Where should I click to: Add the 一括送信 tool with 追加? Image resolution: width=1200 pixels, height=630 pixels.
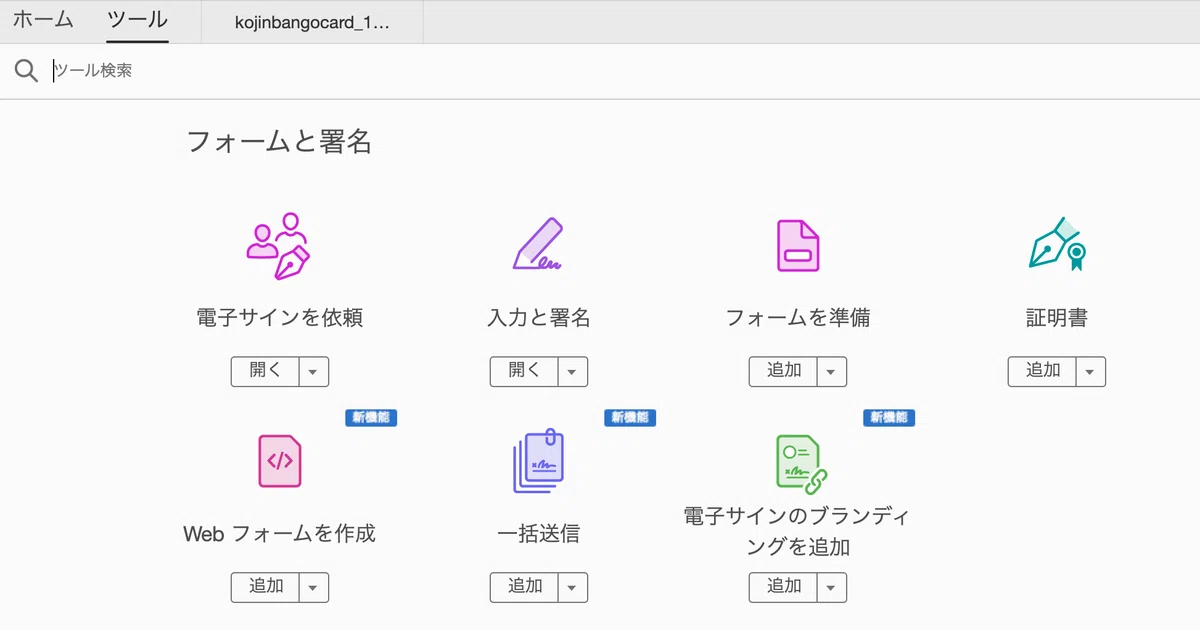(x=524, y=587)
